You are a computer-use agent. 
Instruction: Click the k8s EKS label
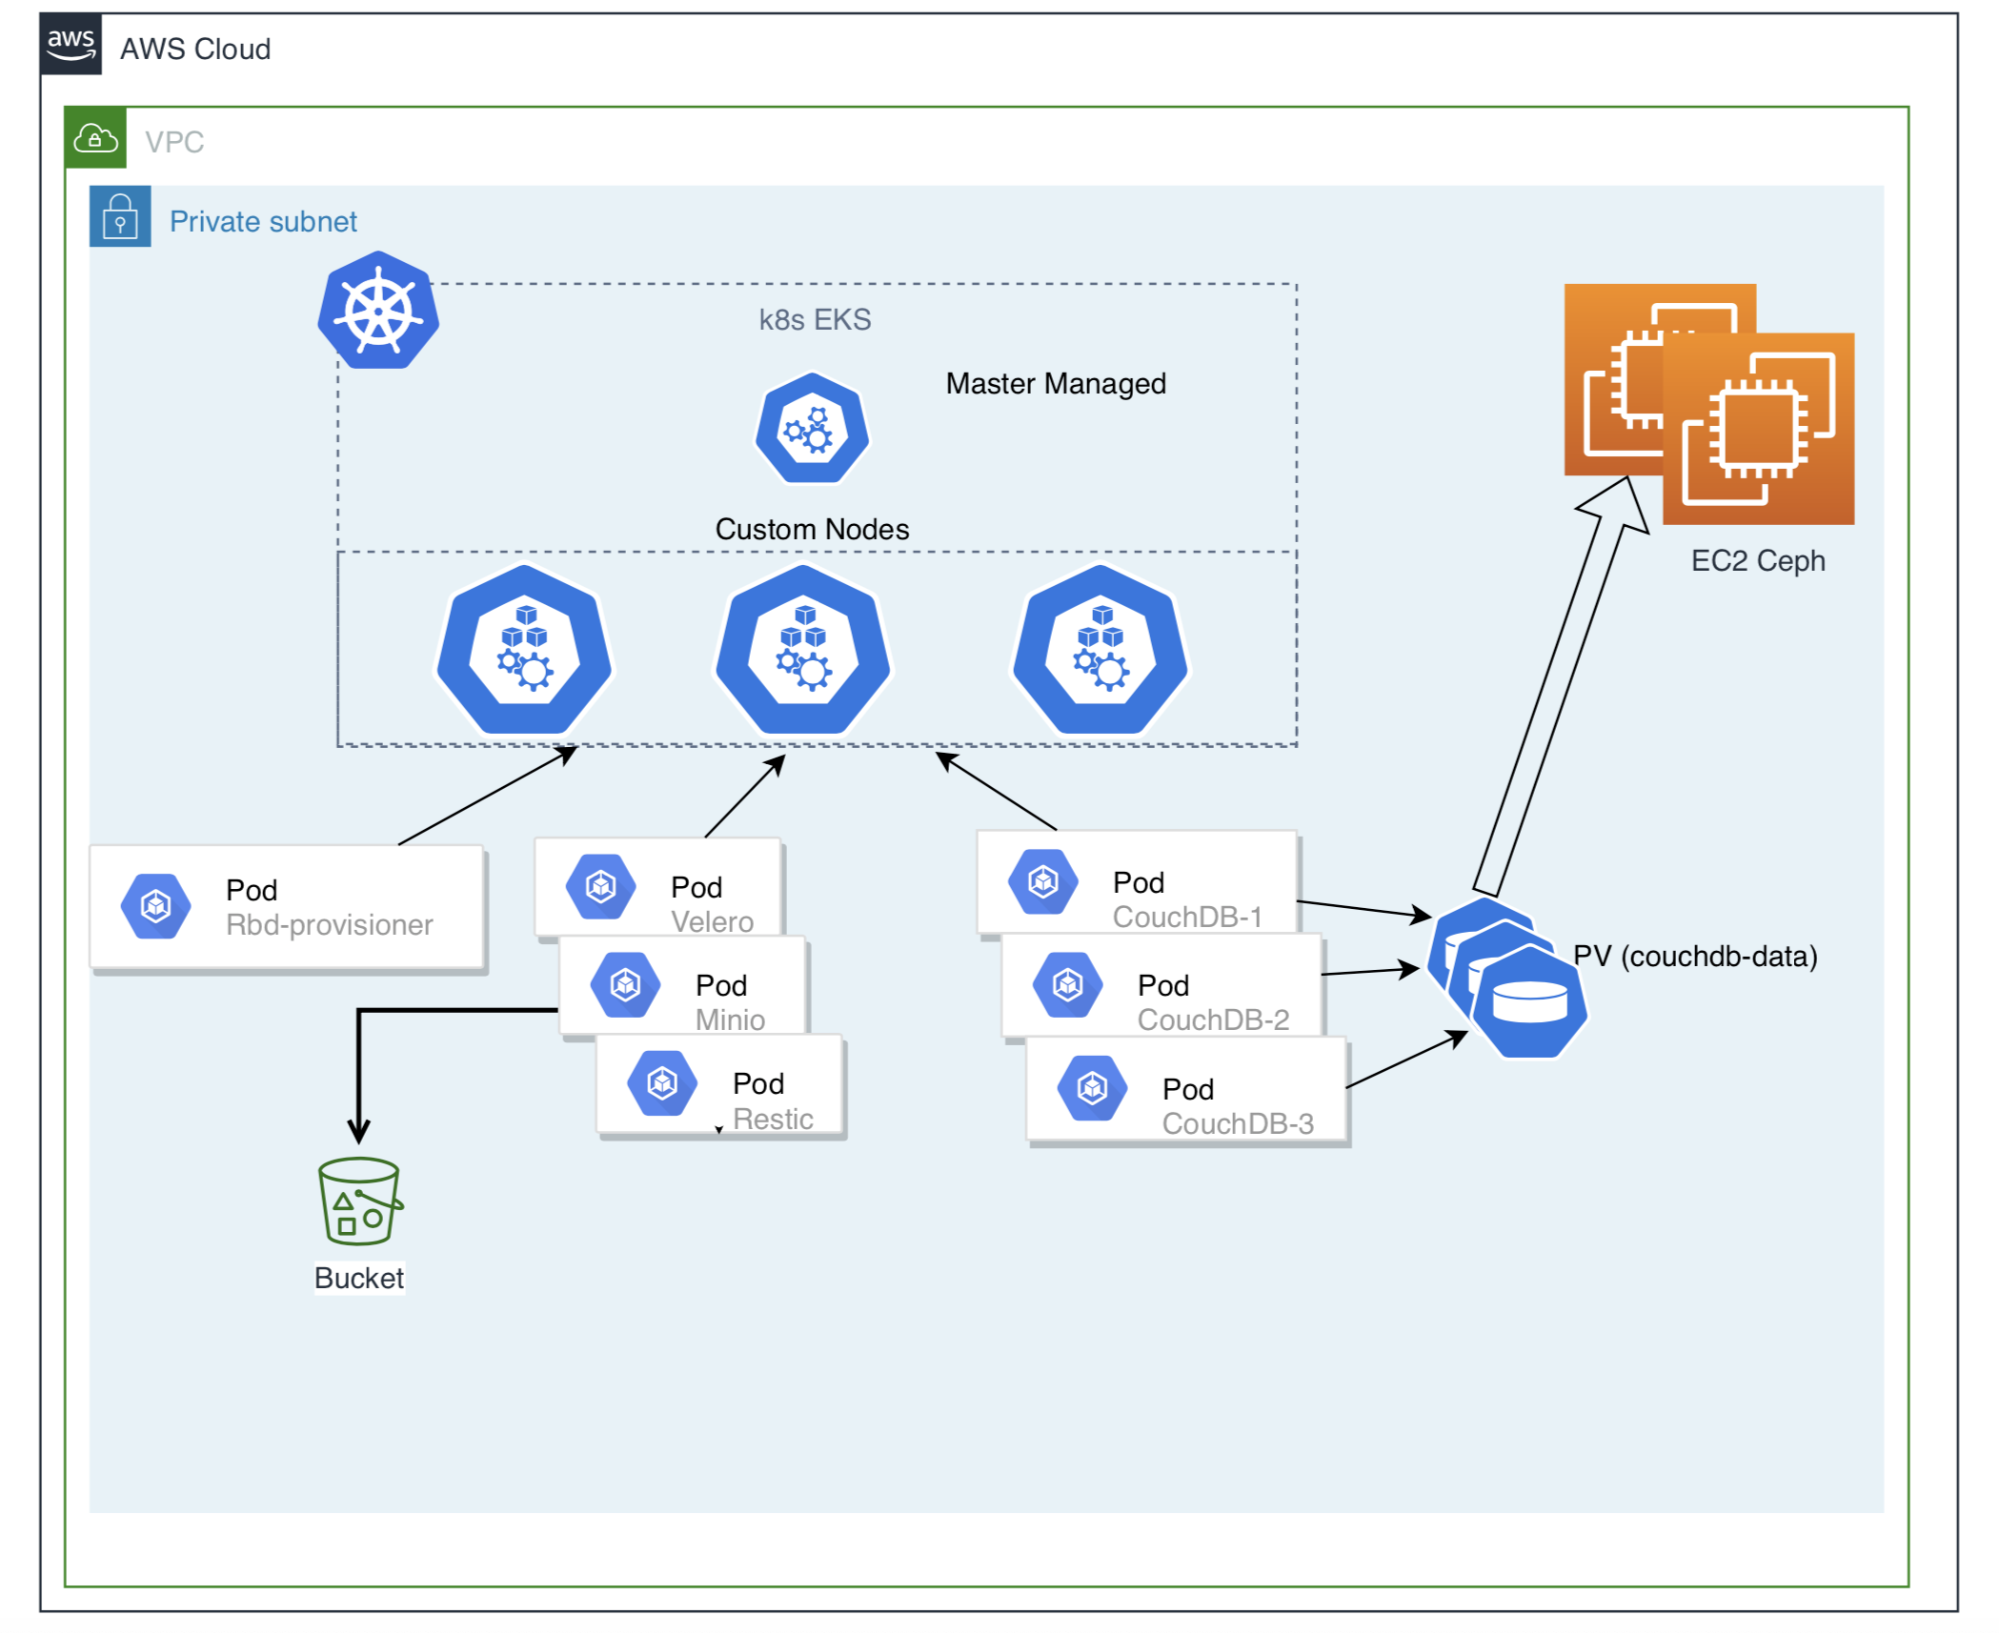point(814,320)
